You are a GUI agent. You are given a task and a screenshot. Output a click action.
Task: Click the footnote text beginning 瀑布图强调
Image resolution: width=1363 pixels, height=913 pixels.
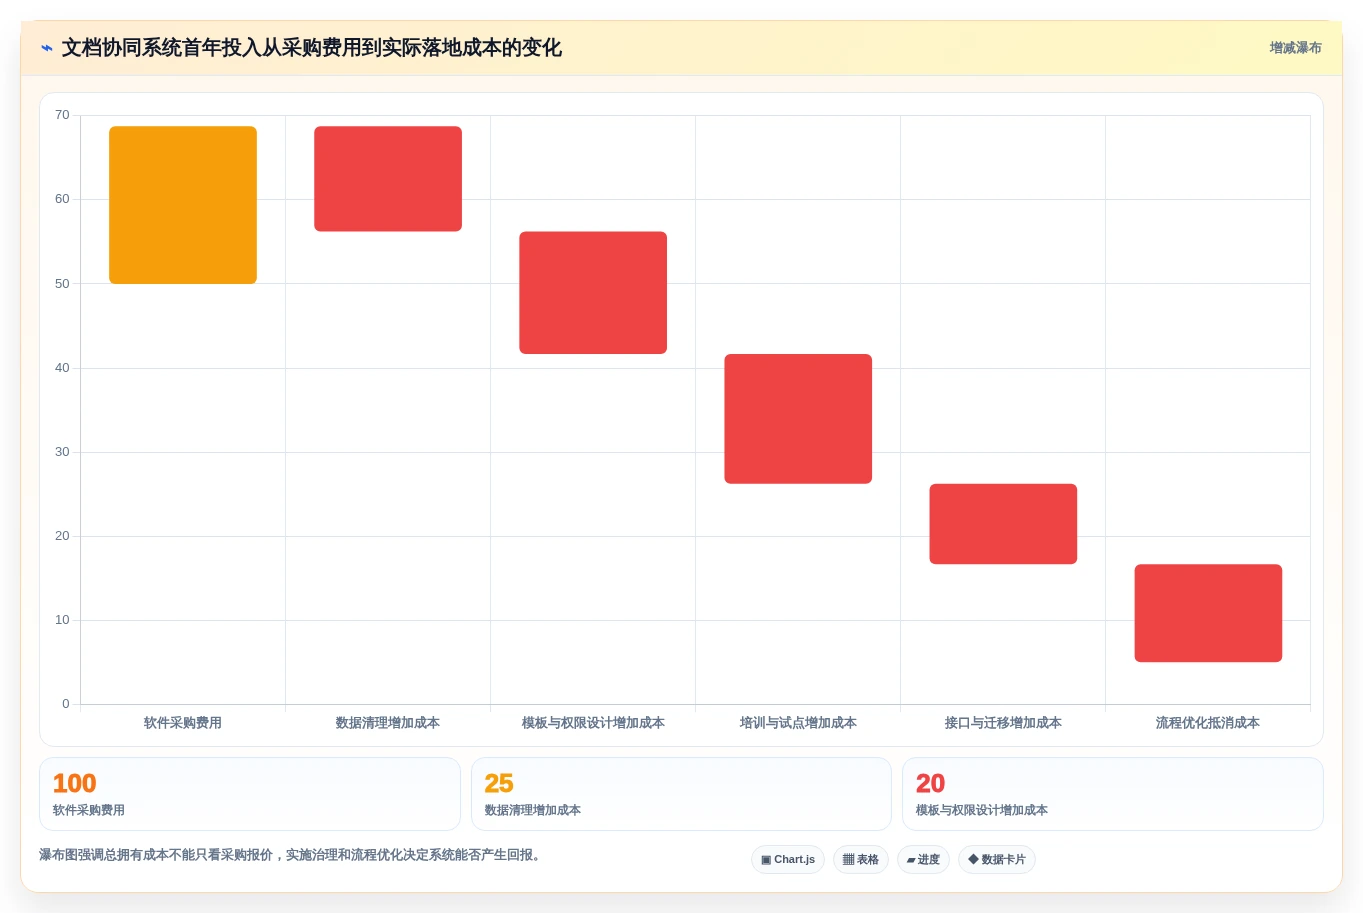293,855
